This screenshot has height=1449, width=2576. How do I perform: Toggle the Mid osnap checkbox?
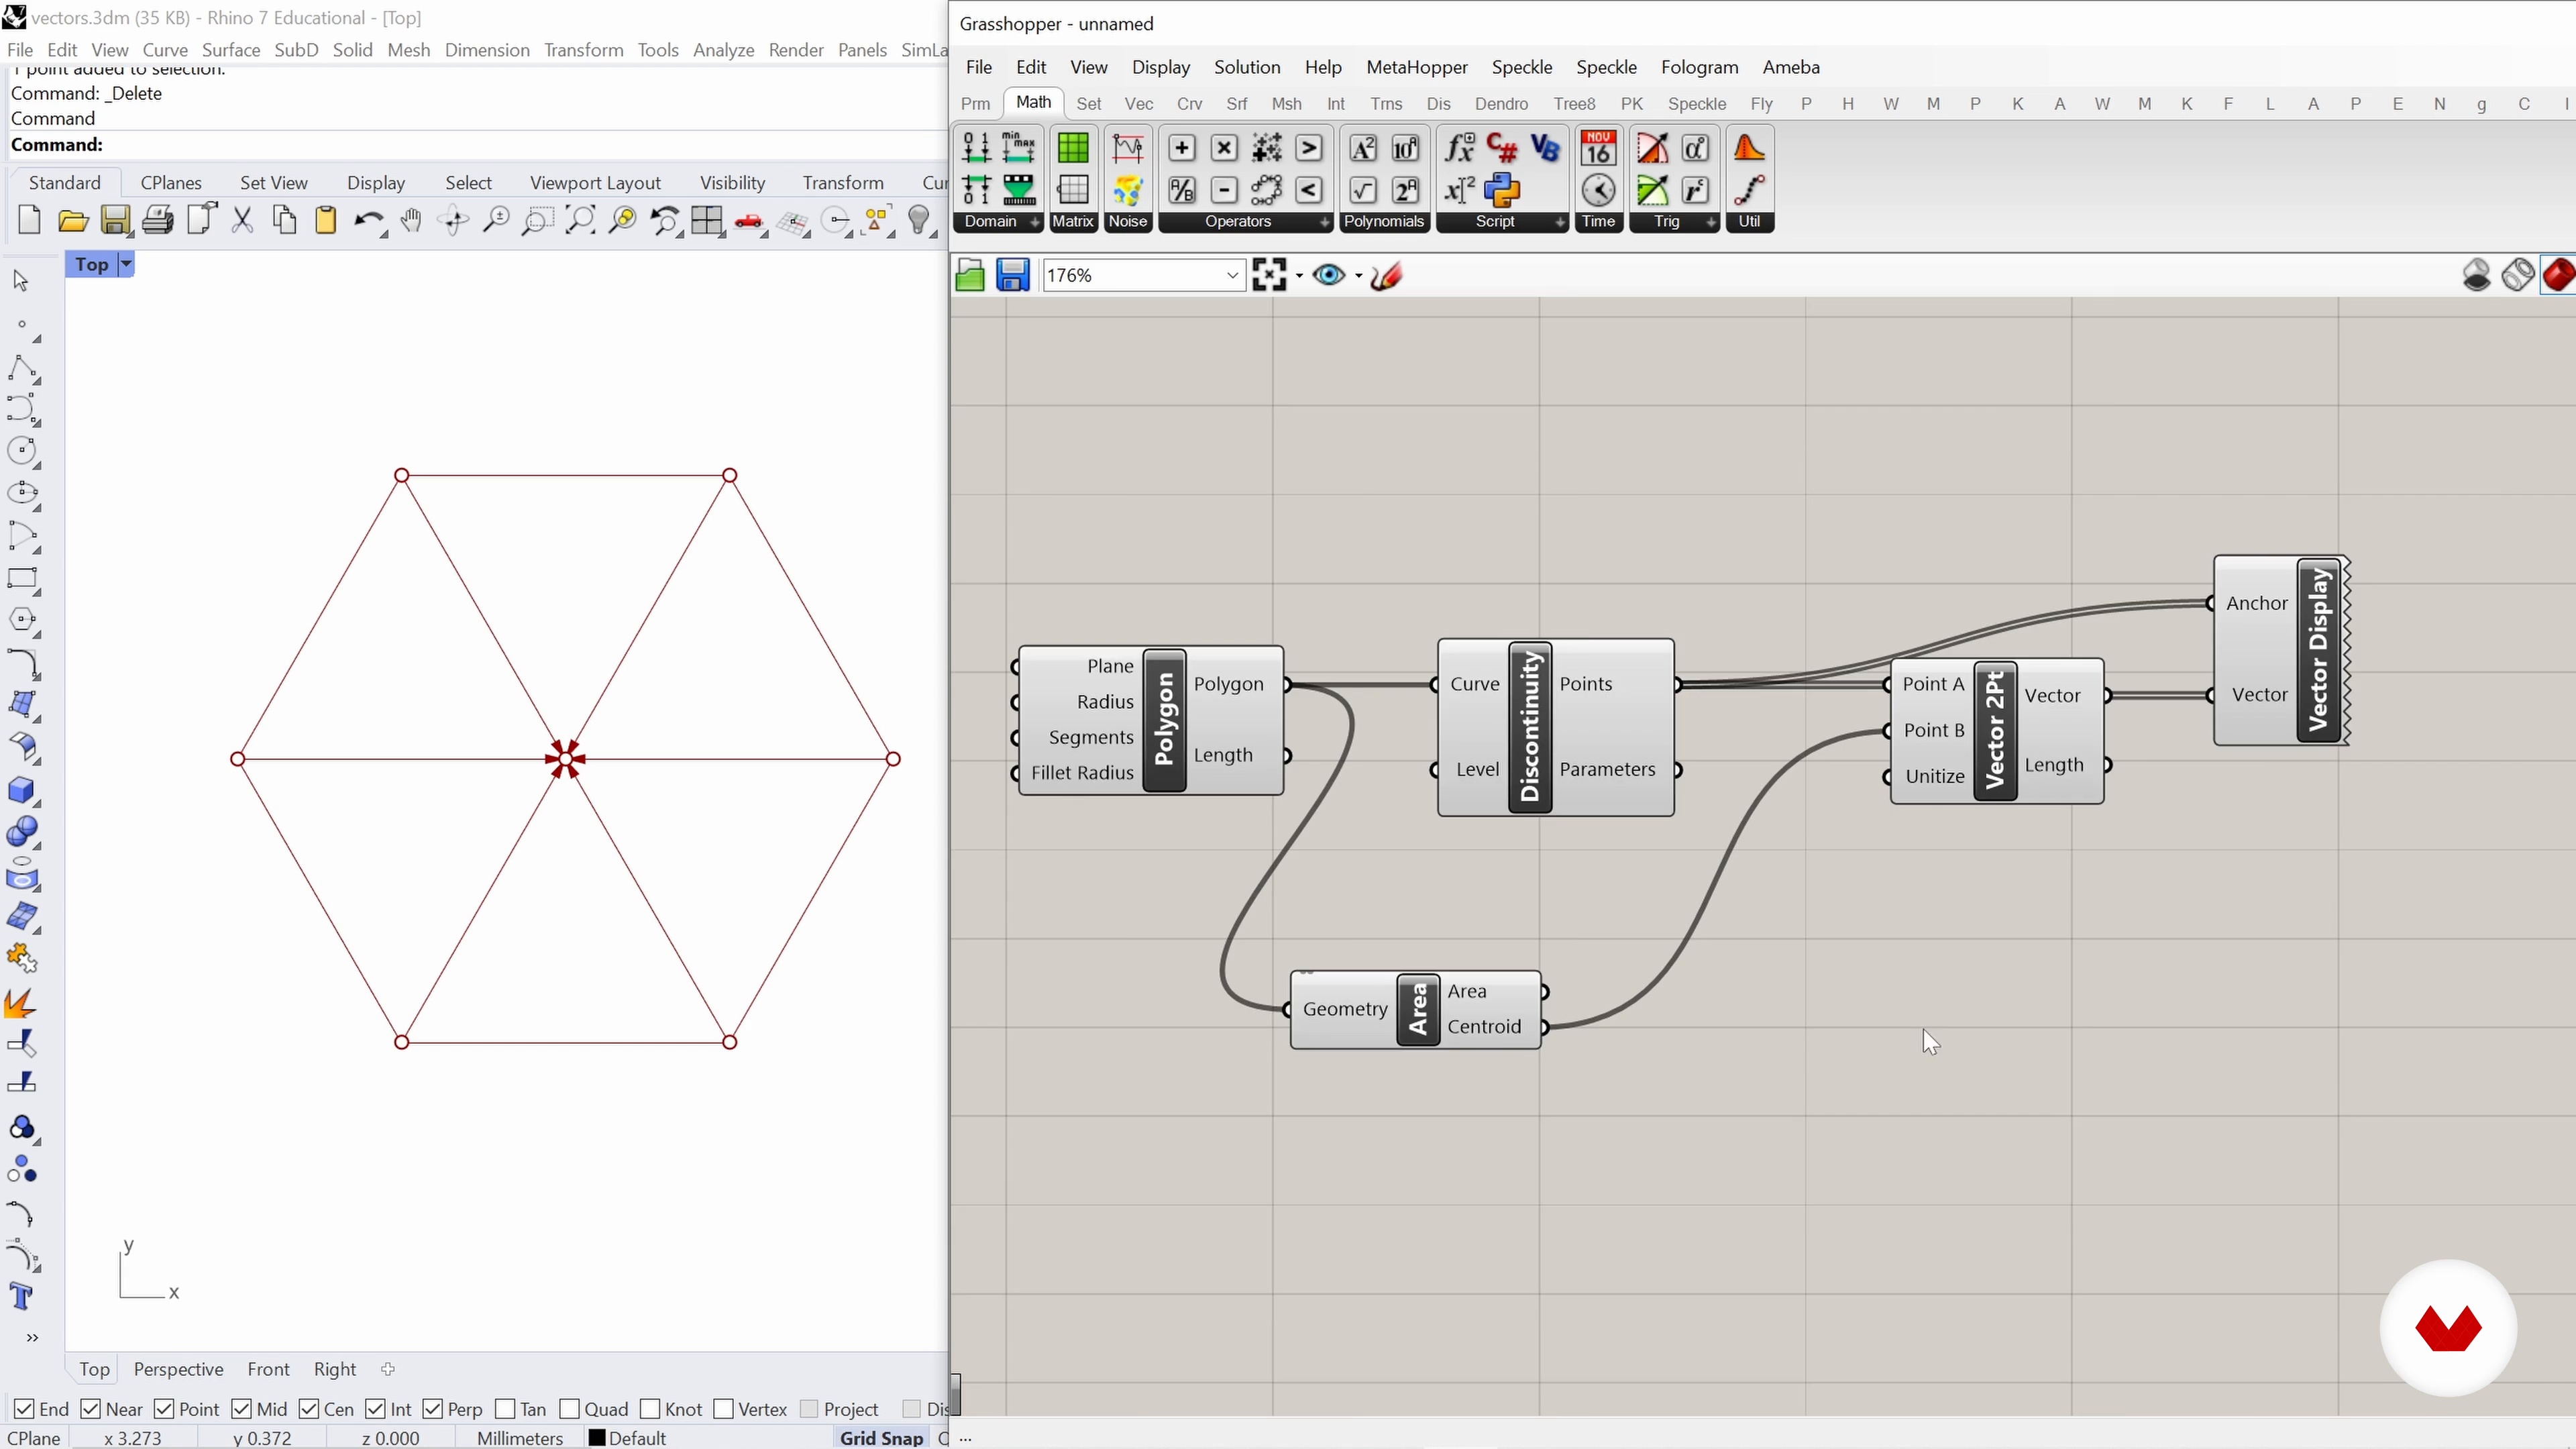click(x=241, y=1409)
